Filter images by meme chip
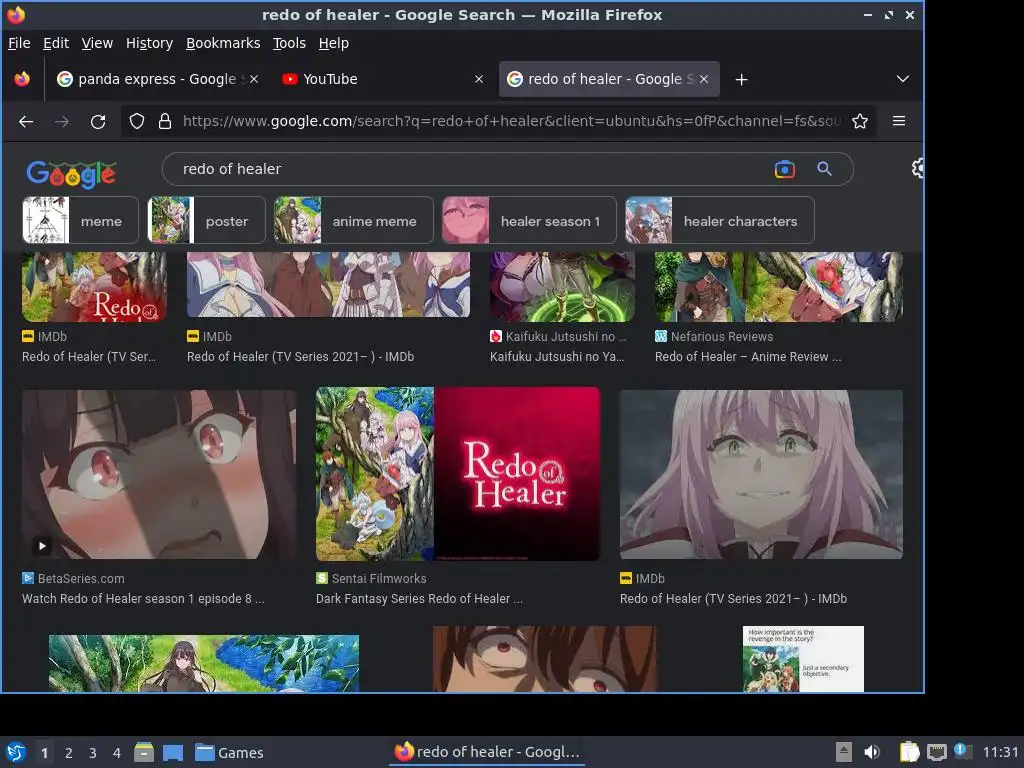The image size is (1024, 768). (x=80, y=221)
